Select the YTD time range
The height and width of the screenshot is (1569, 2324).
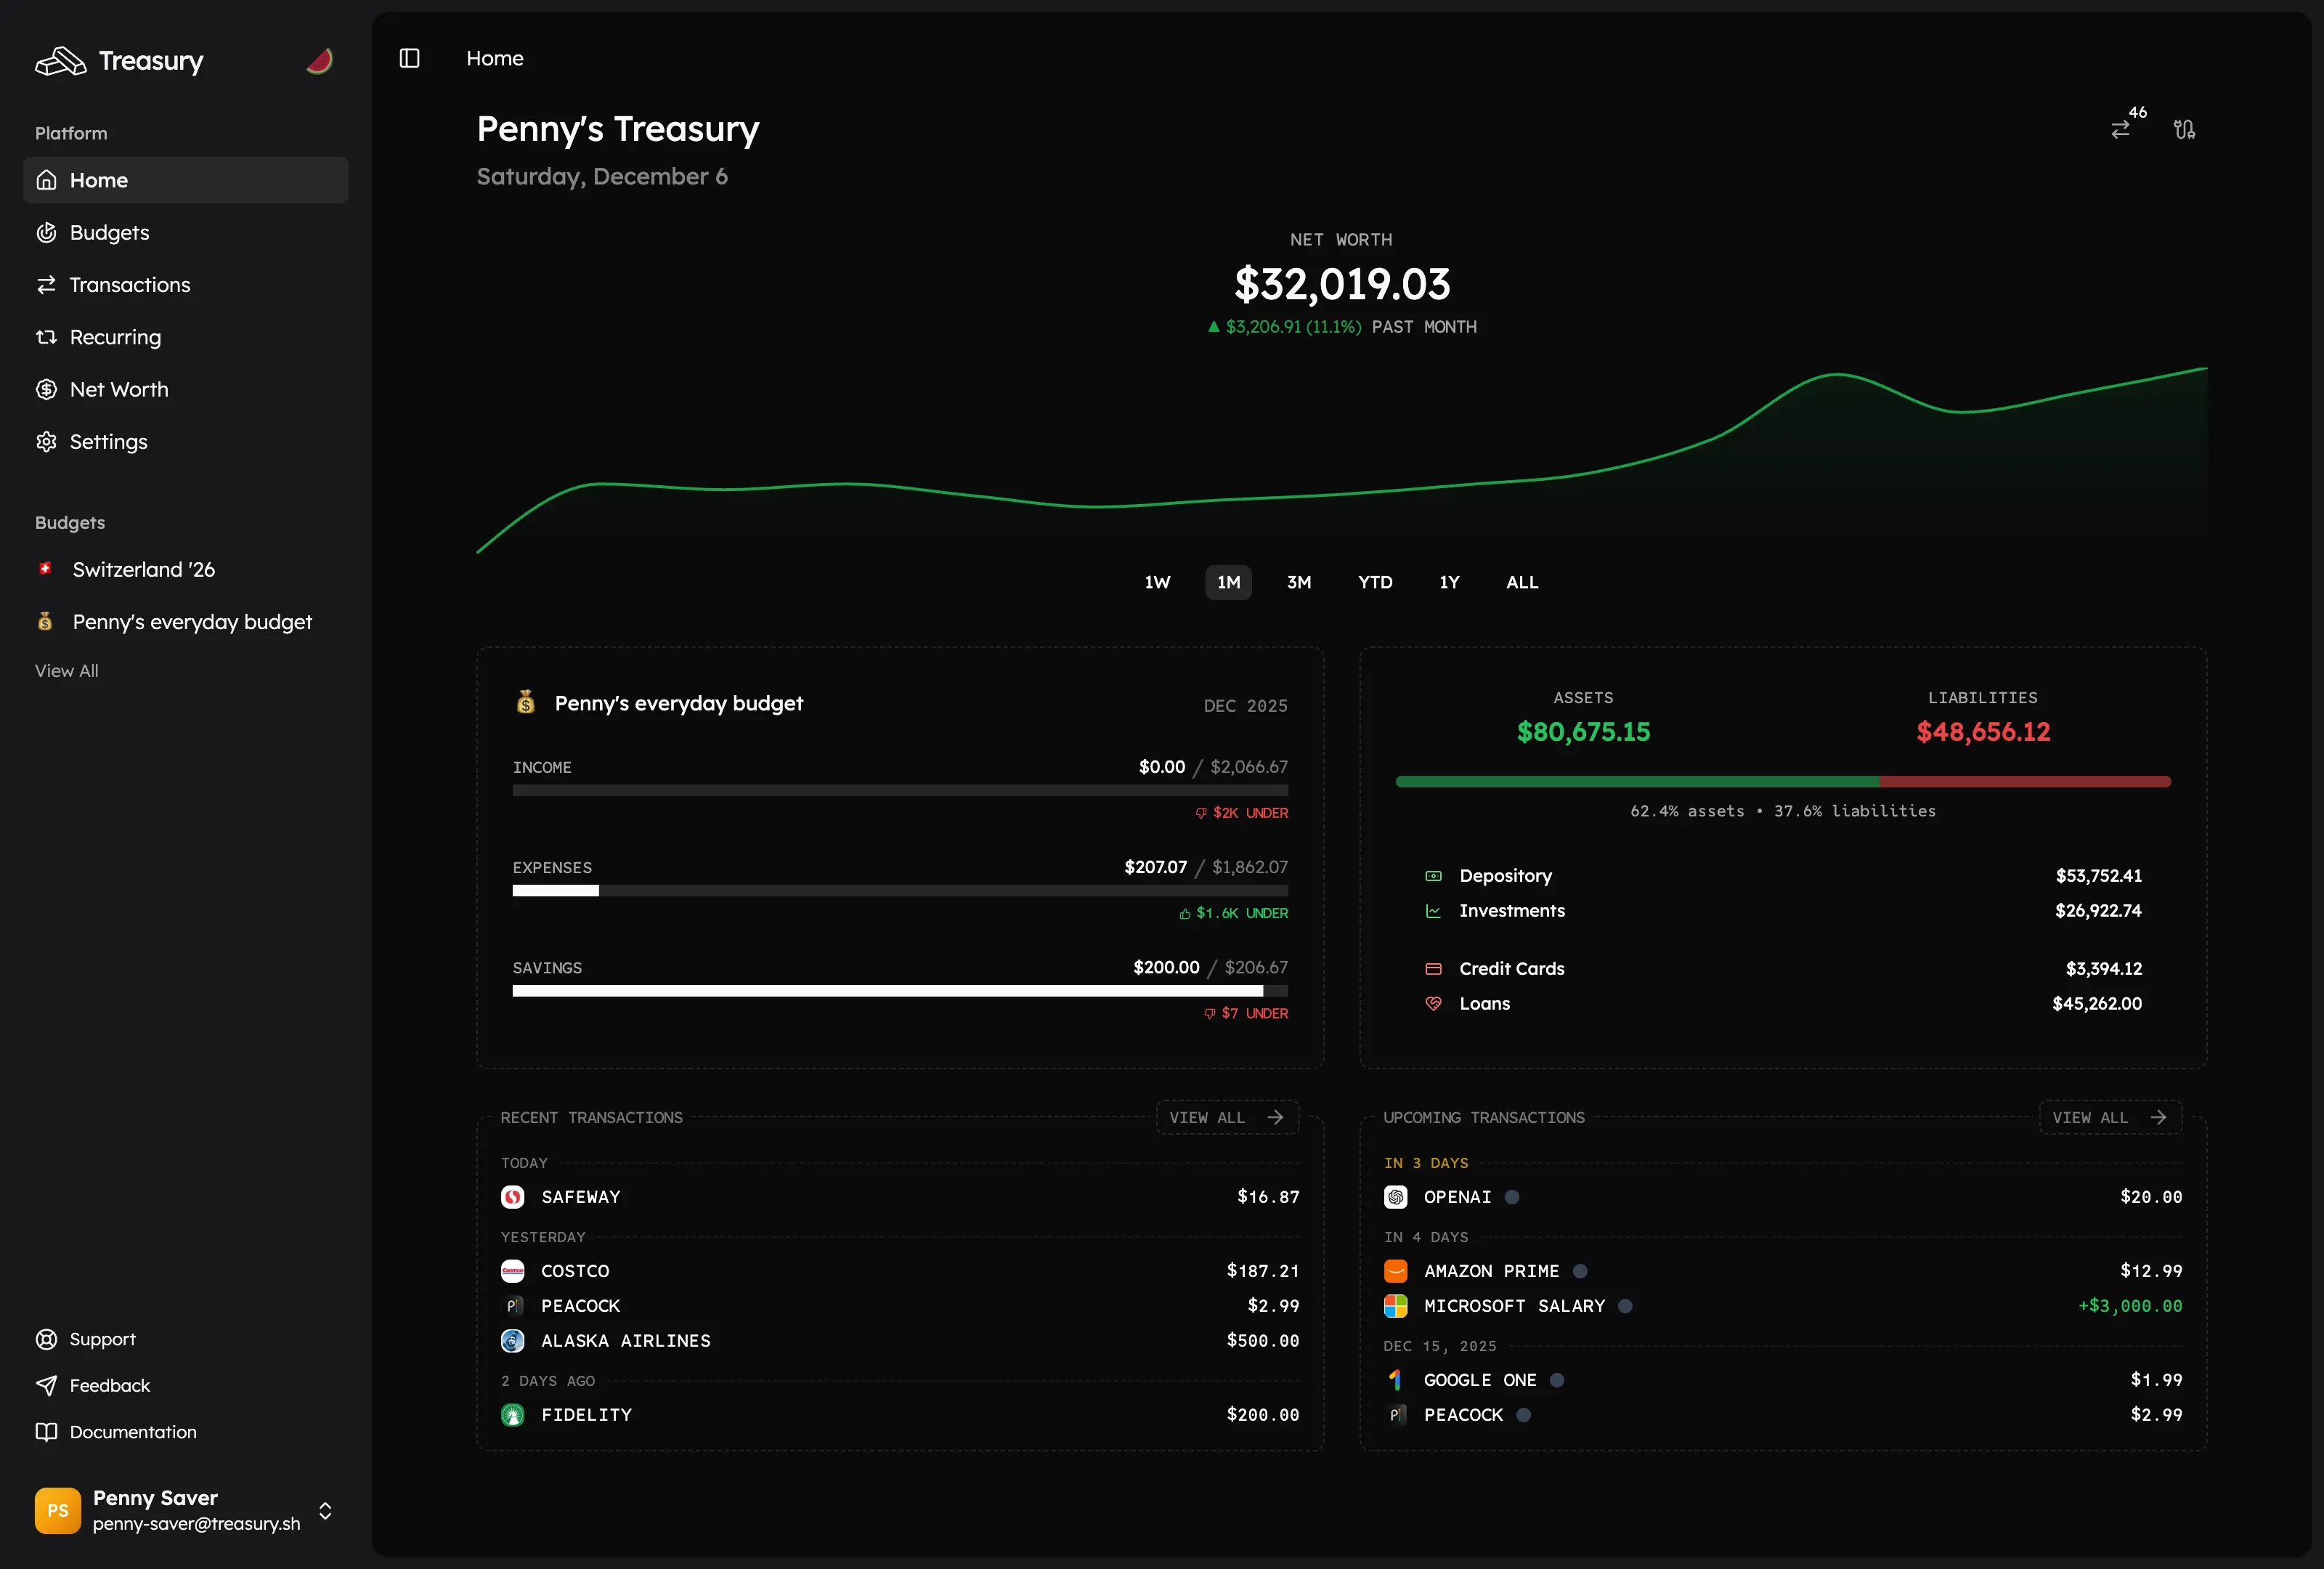(1375, 582)
